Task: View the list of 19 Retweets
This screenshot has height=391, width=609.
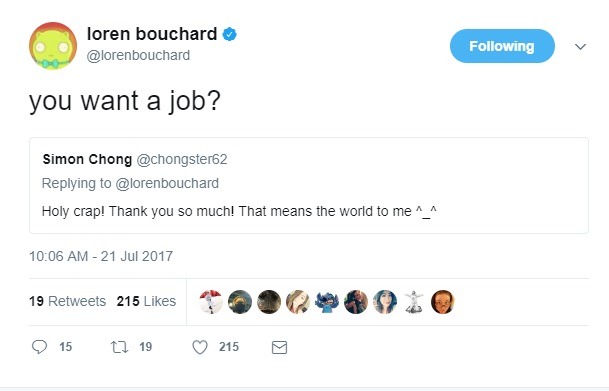Action: 68,301
